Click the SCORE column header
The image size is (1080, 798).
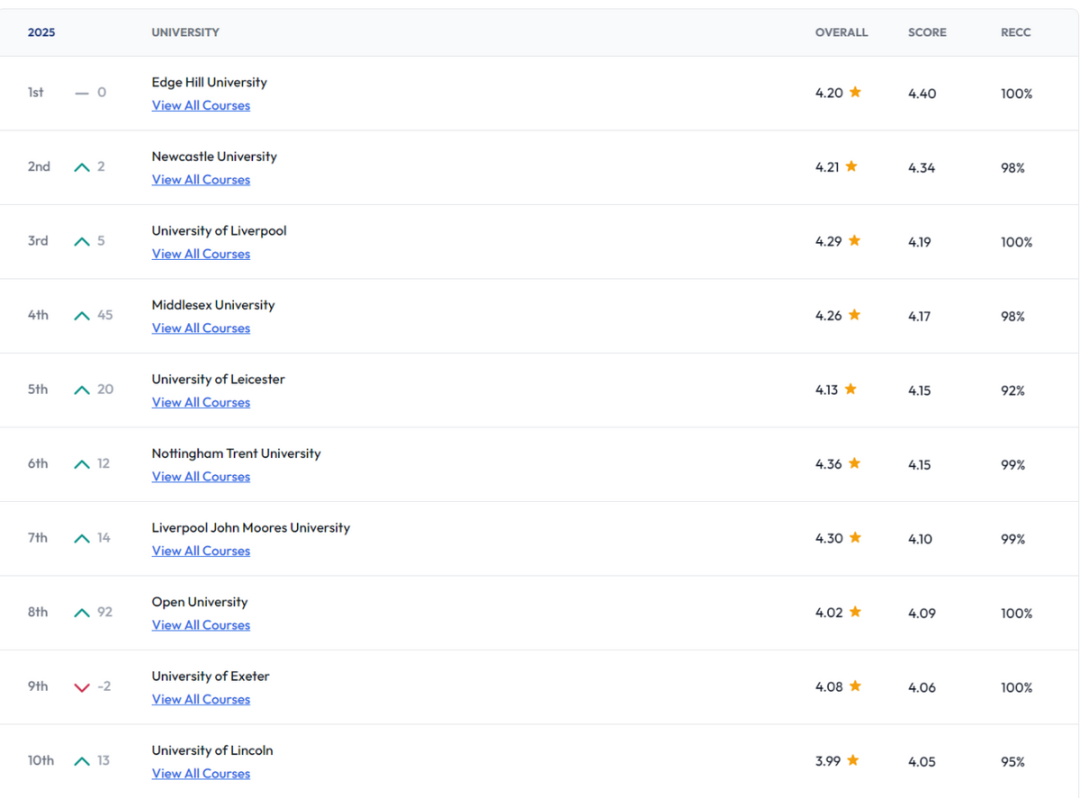click(x=926, y=32)
